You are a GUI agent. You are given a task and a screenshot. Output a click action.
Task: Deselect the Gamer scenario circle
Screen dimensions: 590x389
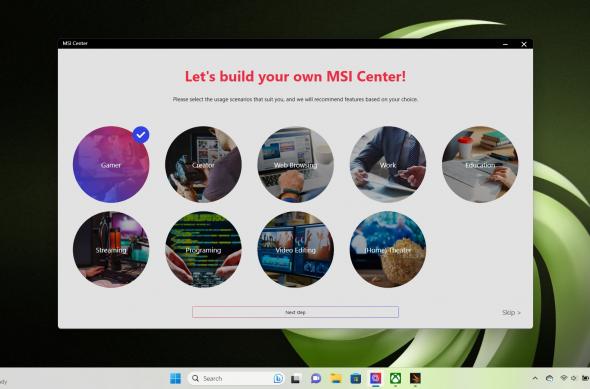pos(111,164)
